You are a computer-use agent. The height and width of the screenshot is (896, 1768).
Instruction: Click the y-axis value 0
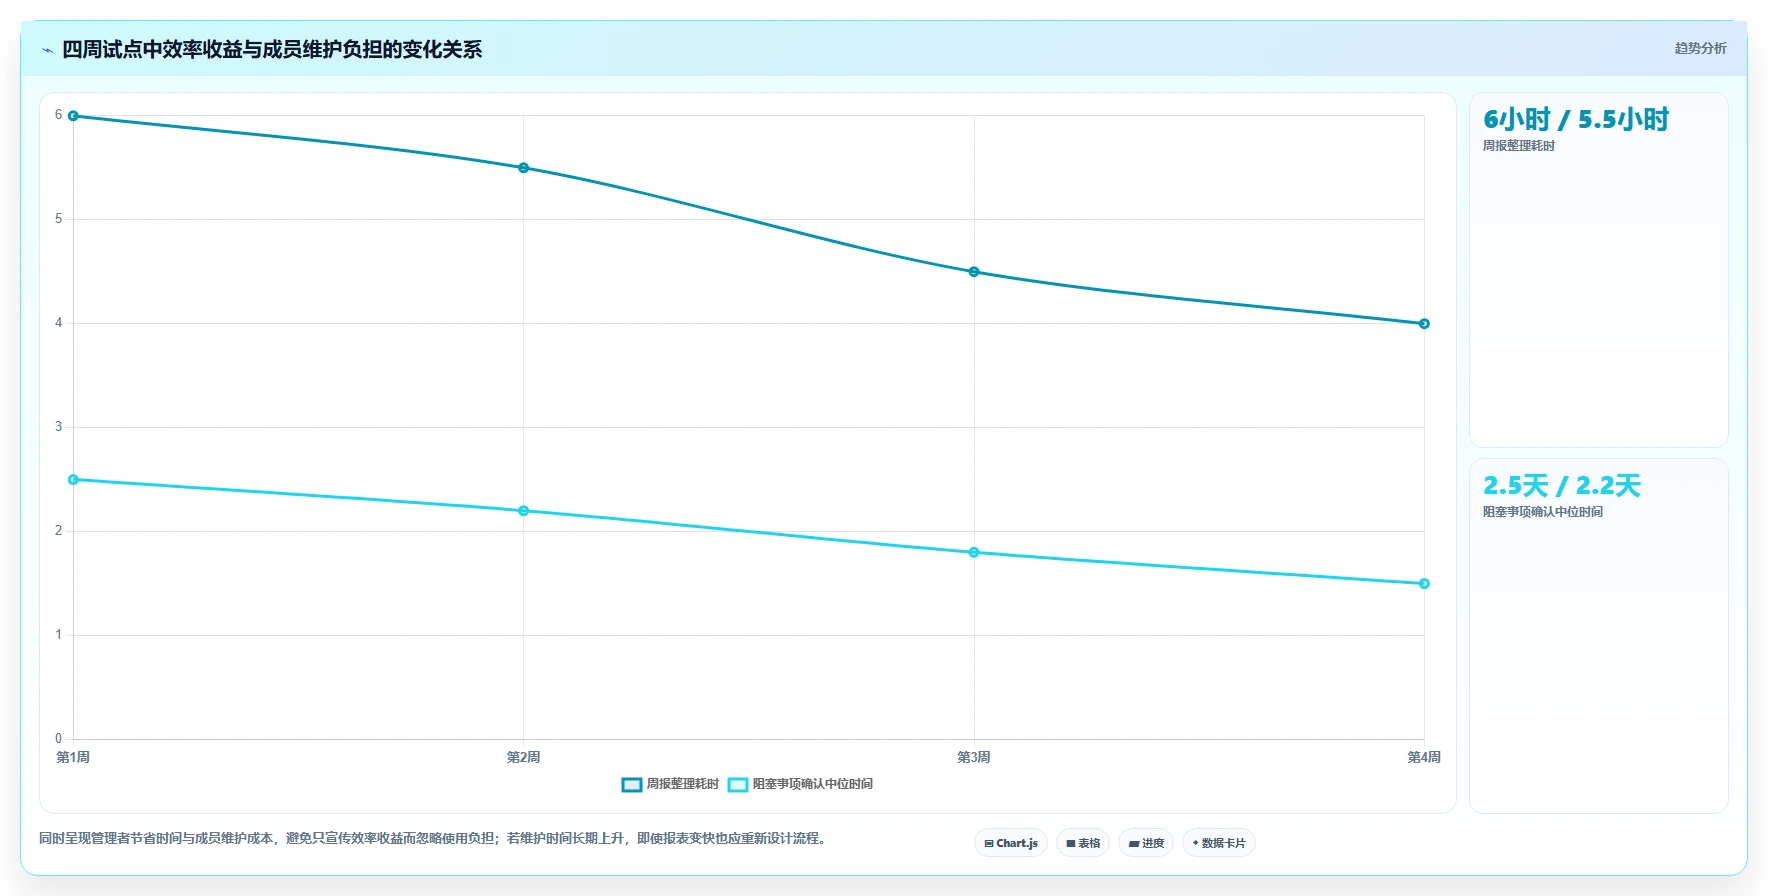coord(58,739)
